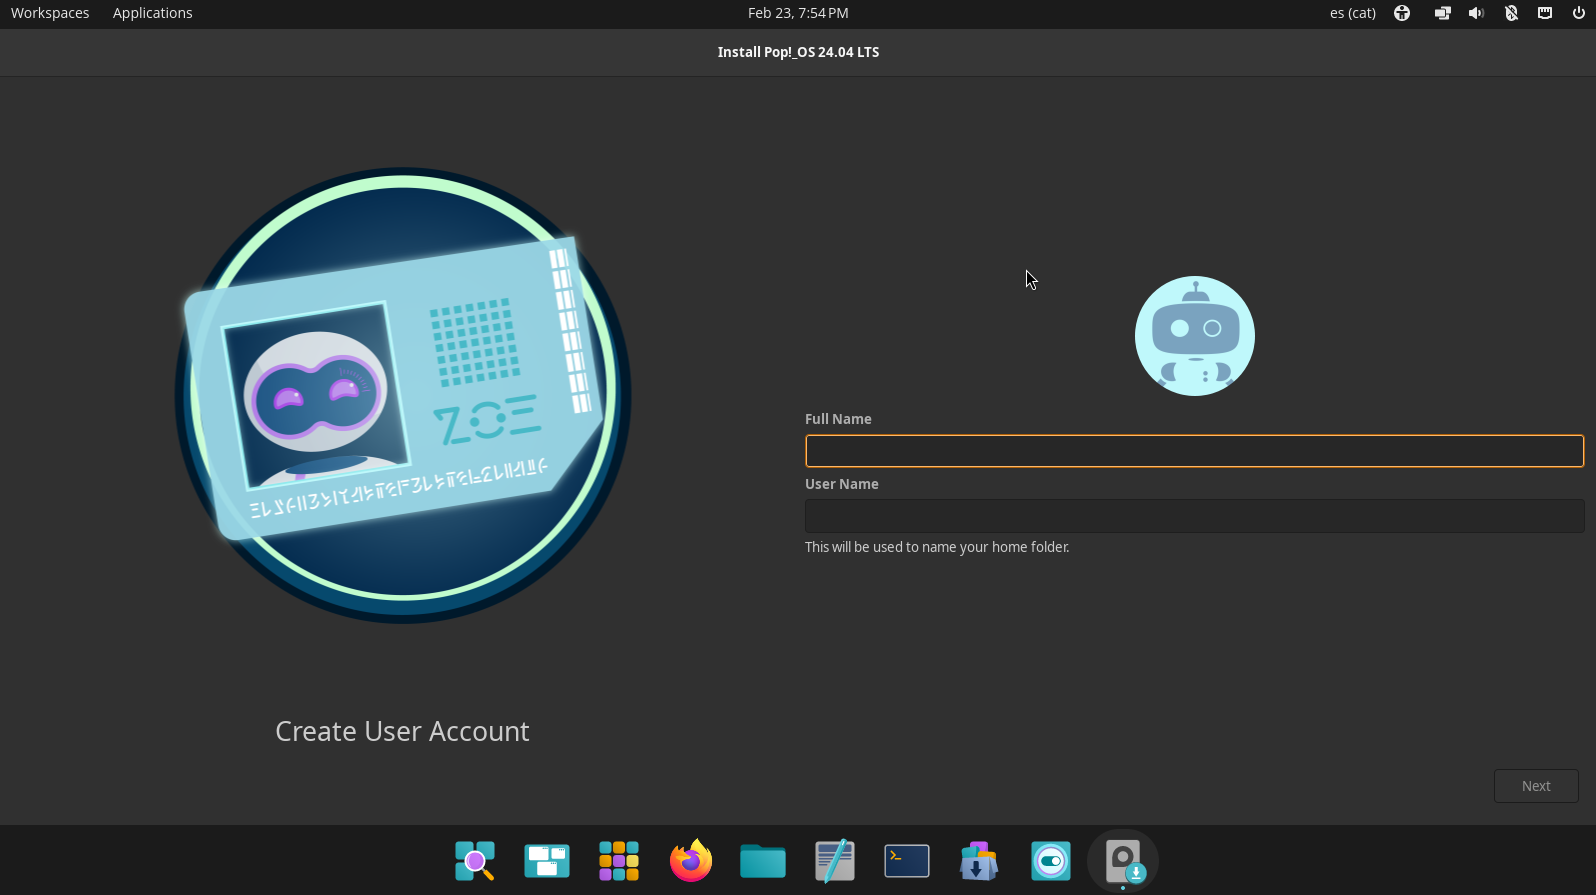Screen dimensions: 1596x895
Task: Open the es (cat) keyboard layout menu
Action: (x=1352, y=13)
